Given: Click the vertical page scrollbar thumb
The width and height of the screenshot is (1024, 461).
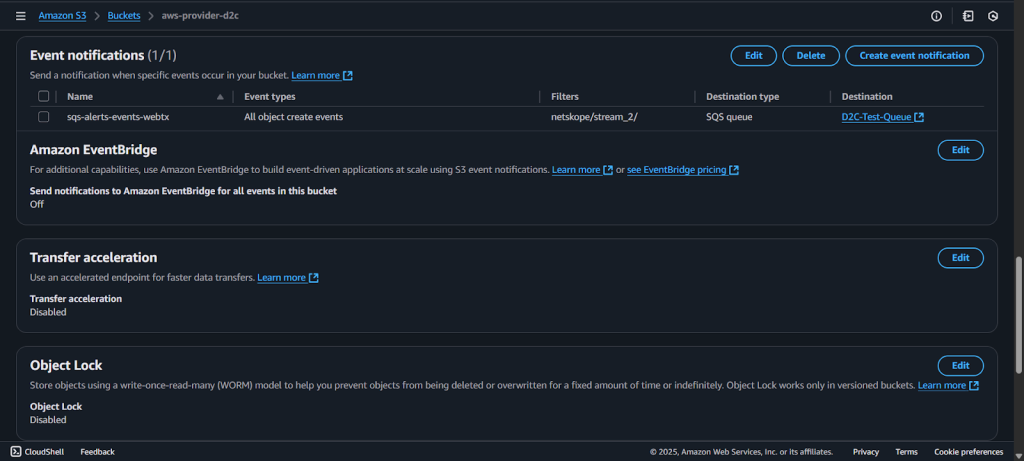Looking at the screenshot, I should pyautogui.click(x=1018, y=315).
